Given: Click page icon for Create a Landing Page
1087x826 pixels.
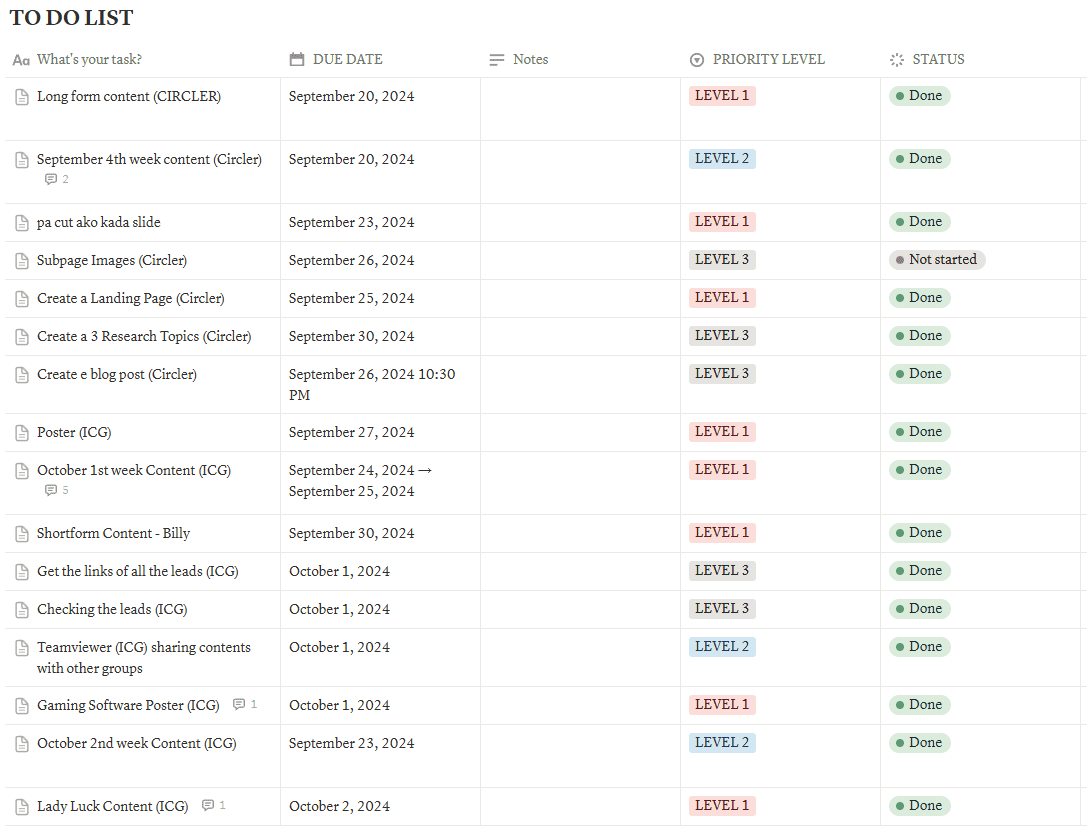Looking at the screenshot, I should click(22, 299).
